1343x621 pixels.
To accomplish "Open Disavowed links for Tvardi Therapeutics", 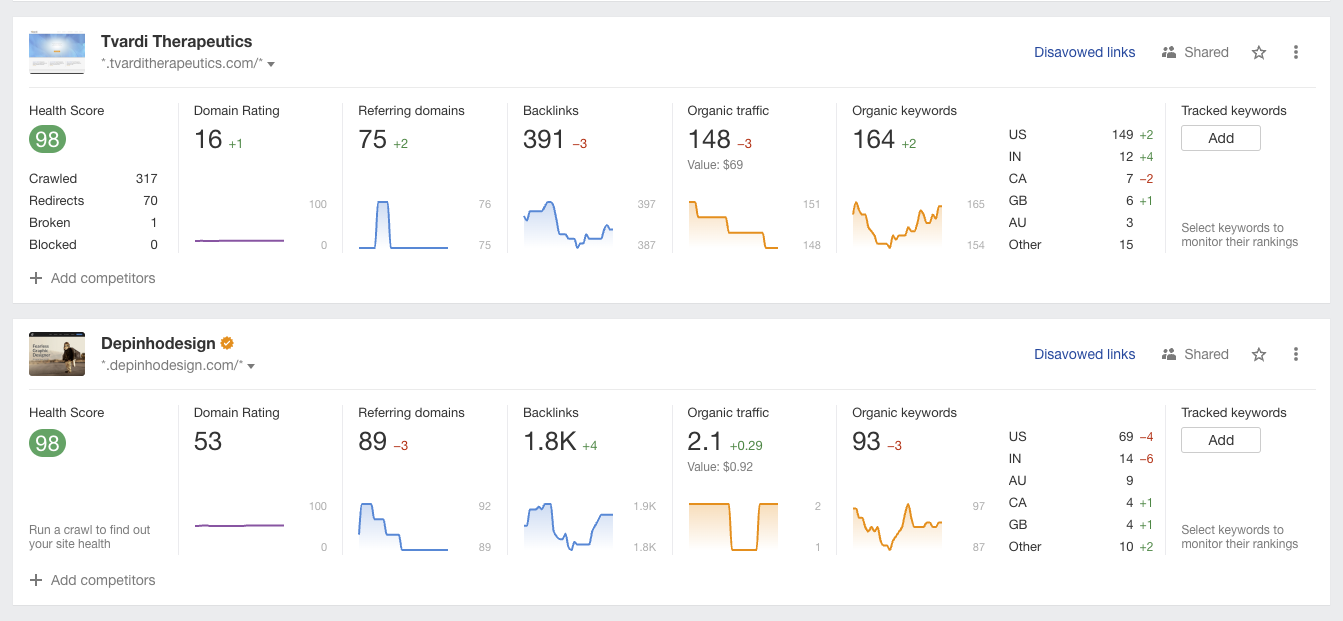I will pyautogui.click(x=1084, y=52).
